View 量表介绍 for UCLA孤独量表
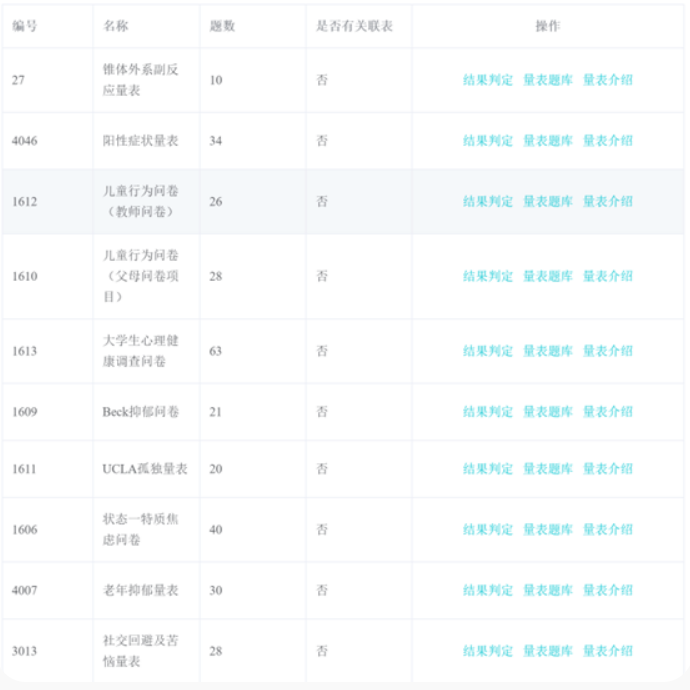Image resolution: width=690 pixels, height=690 pixels. point(607,469)
